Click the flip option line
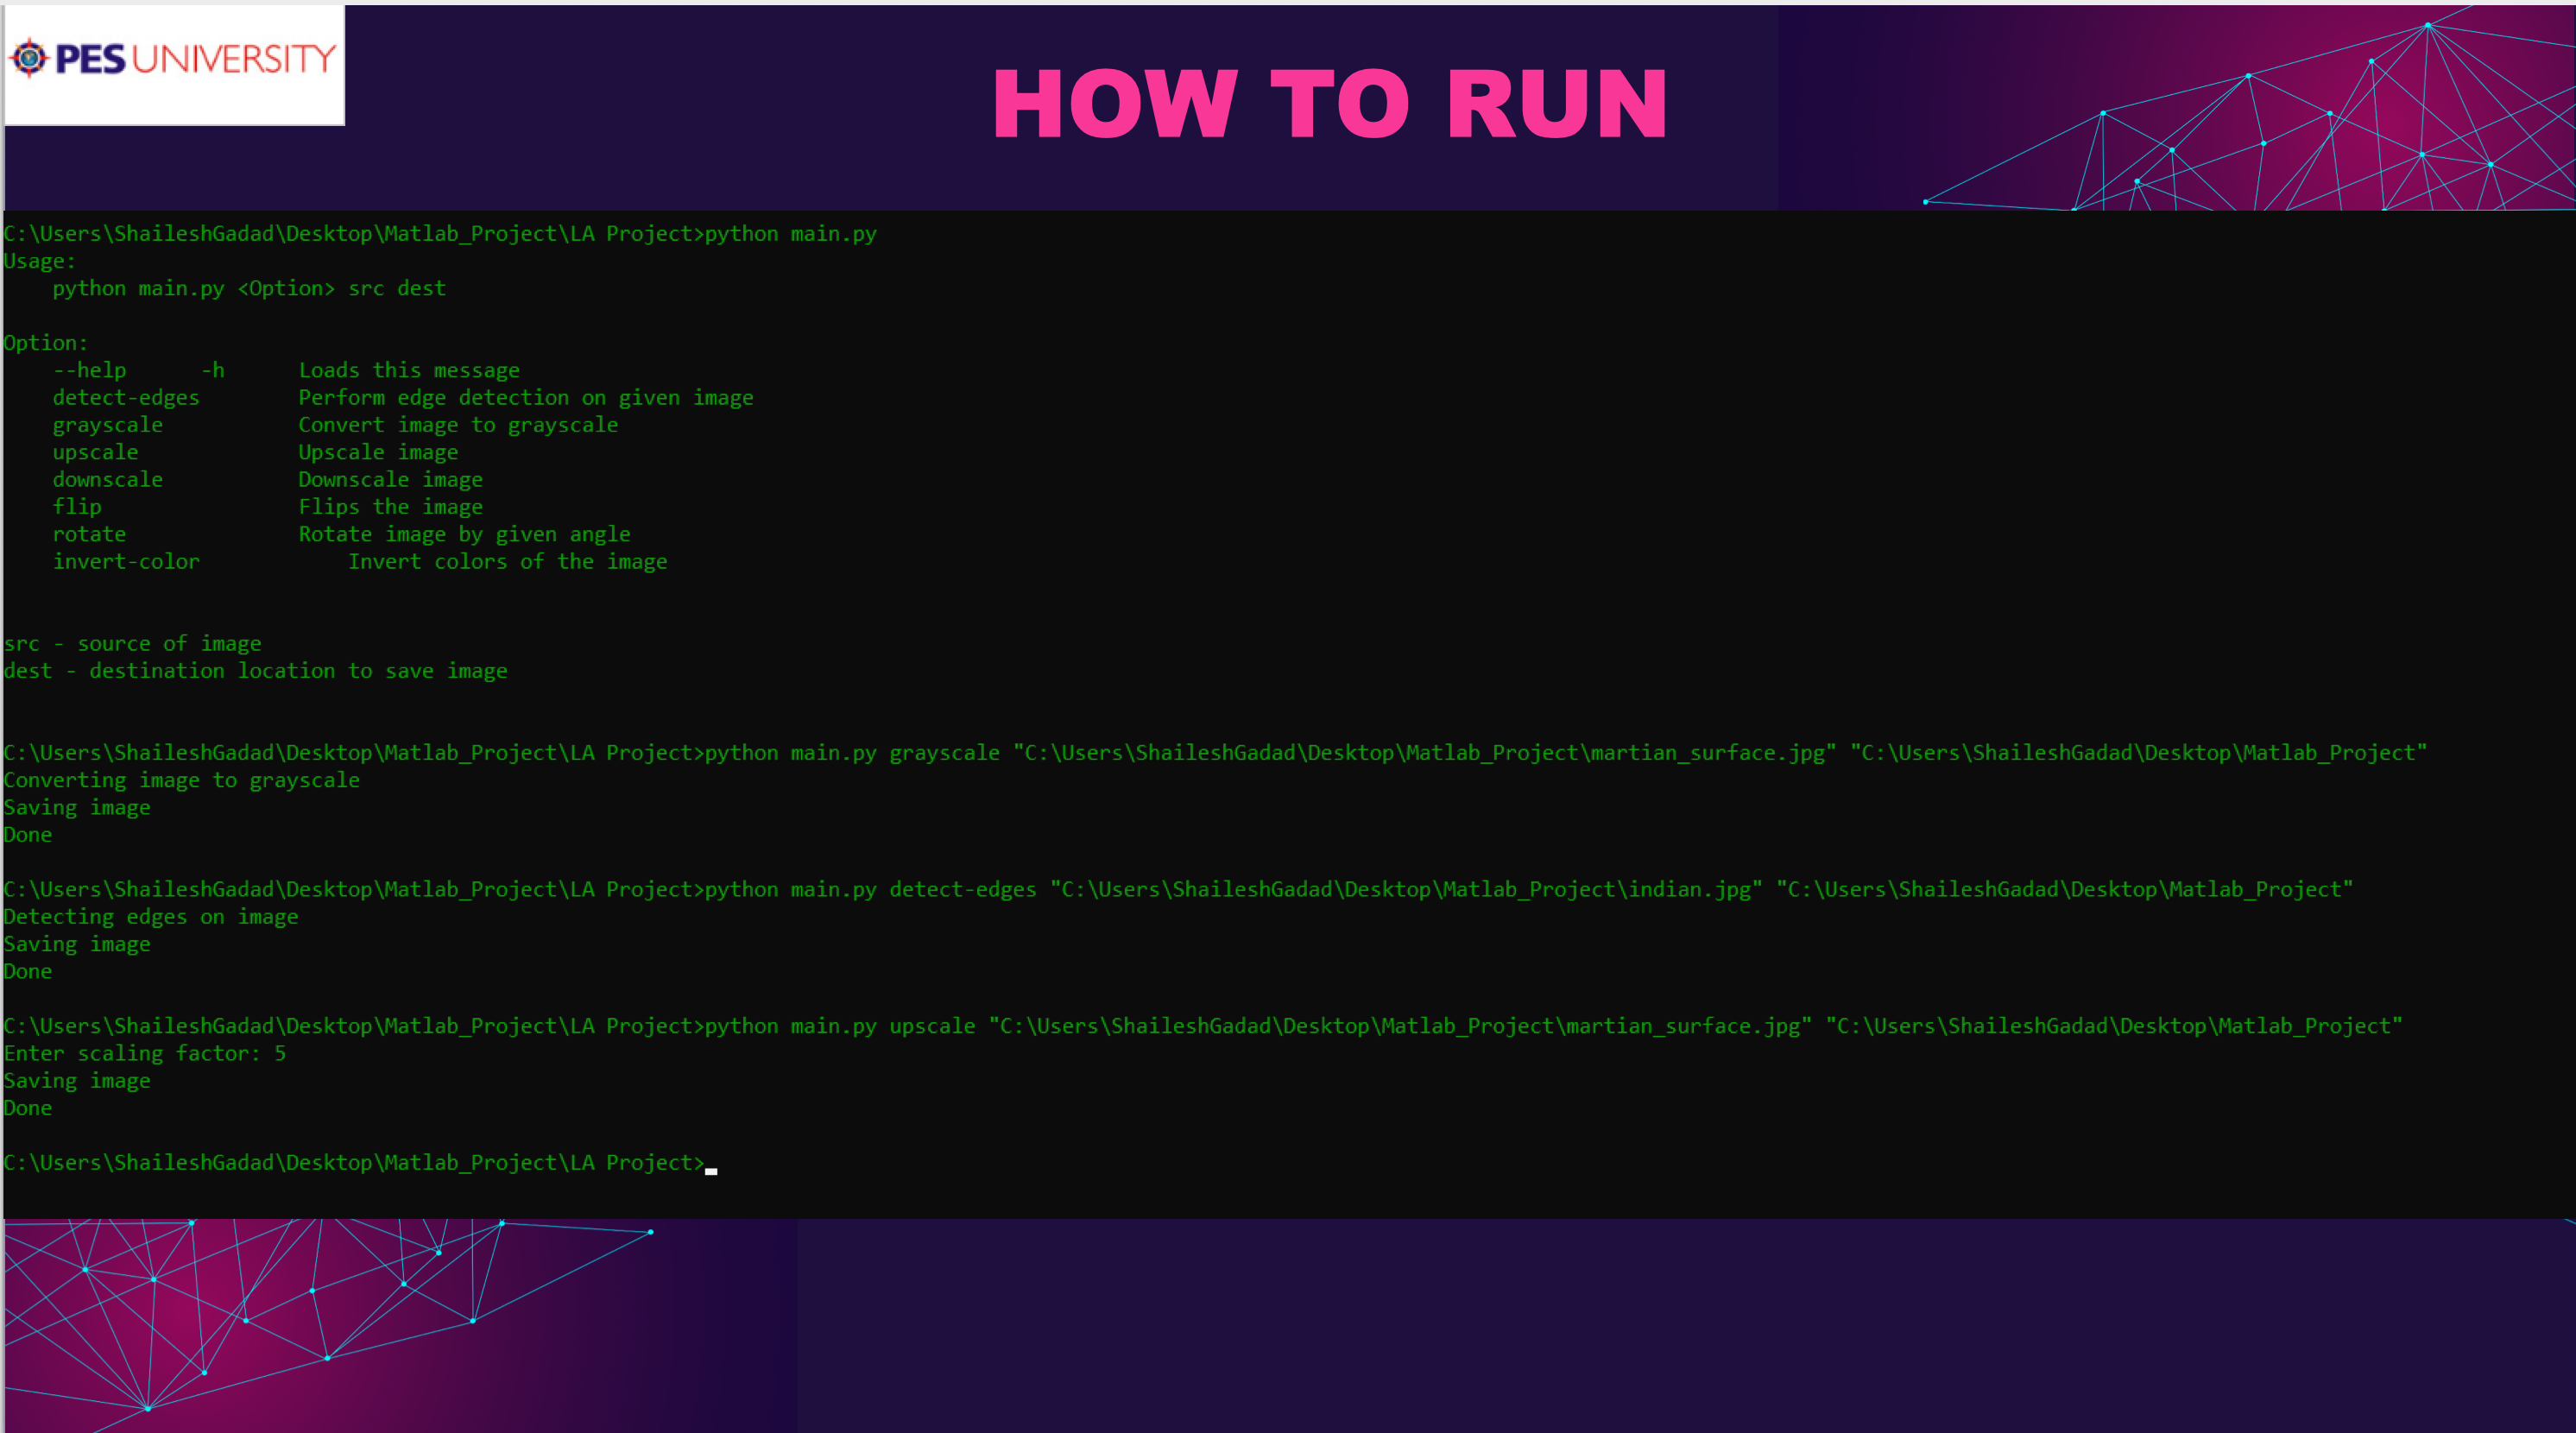The image size is (2576, 1433). 77,506
